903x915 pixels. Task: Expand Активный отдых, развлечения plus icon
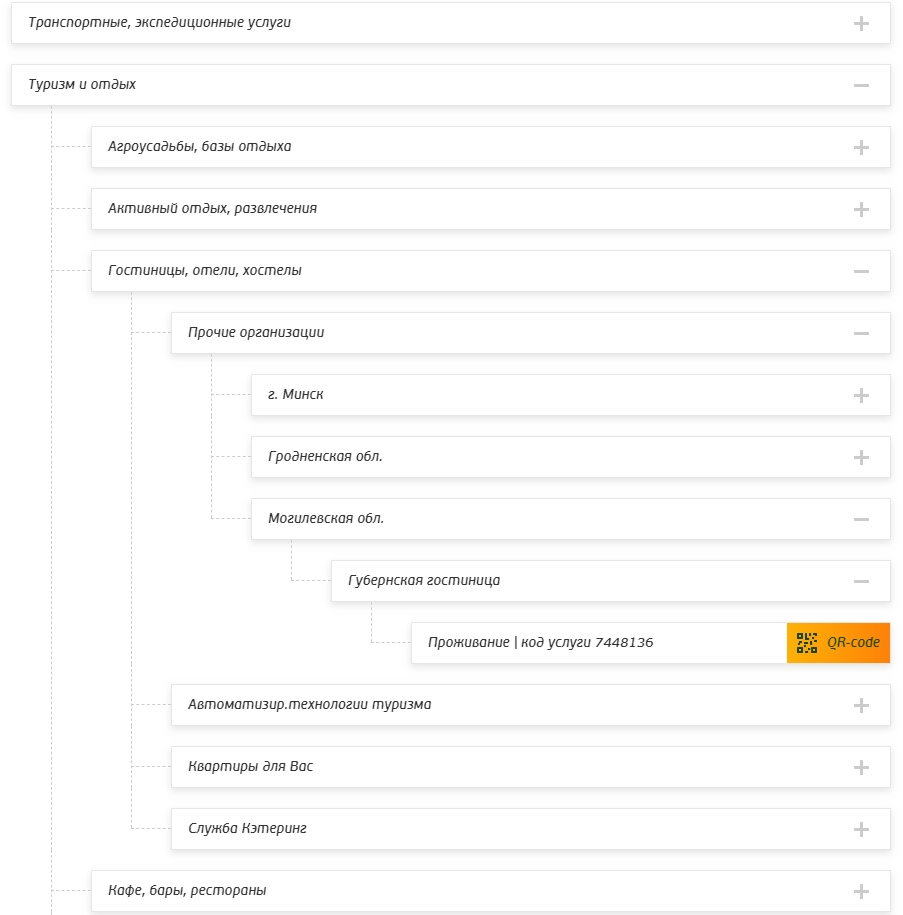coord(861,209)
